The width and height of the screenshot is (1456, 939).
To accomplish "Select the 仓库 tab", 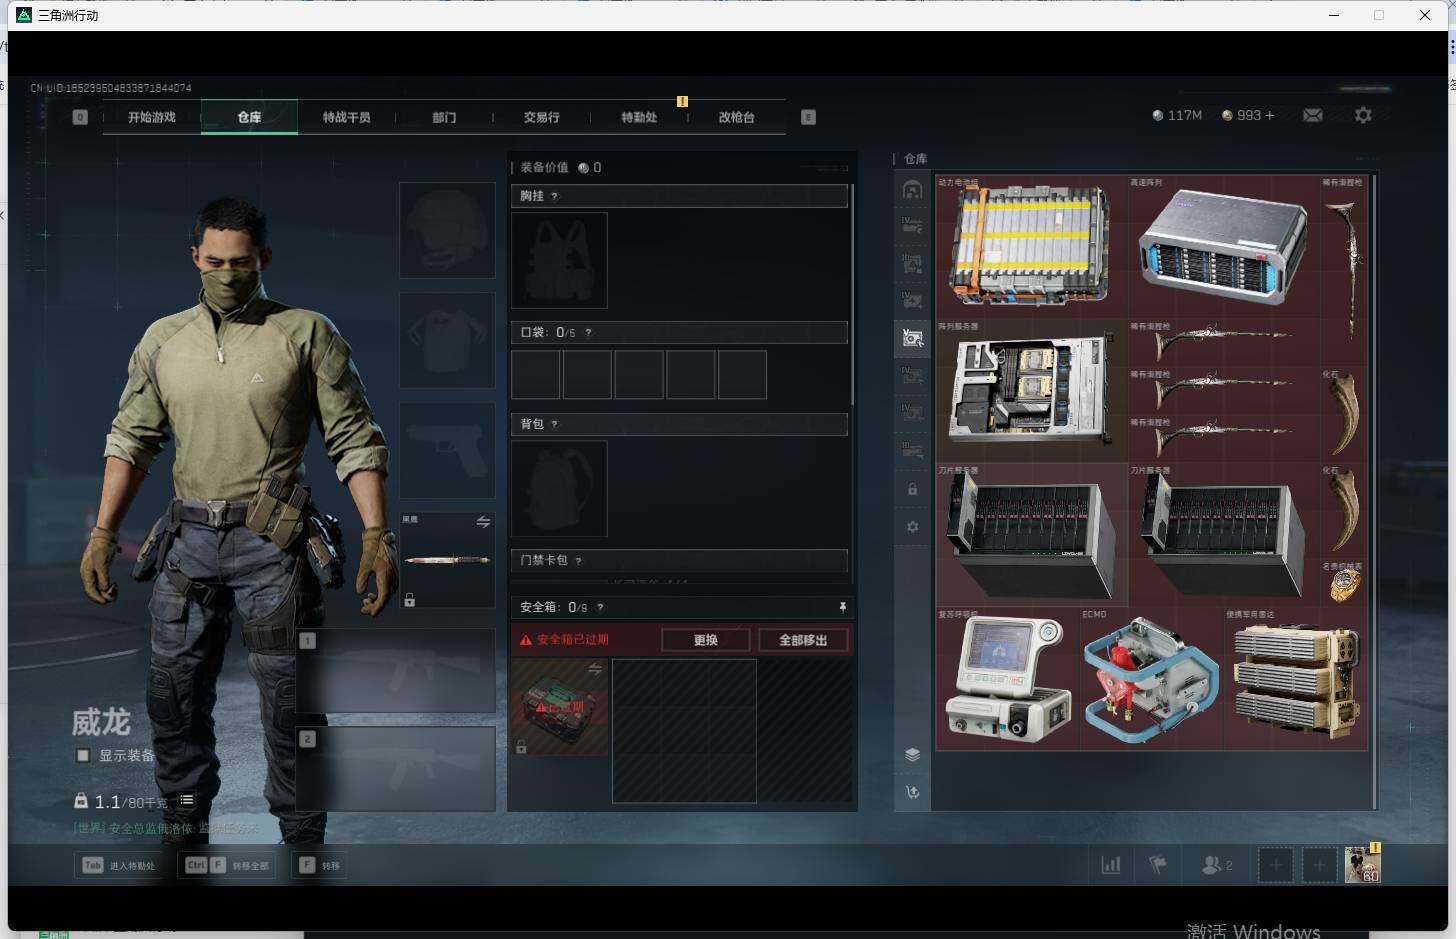I will pos(249,117).
